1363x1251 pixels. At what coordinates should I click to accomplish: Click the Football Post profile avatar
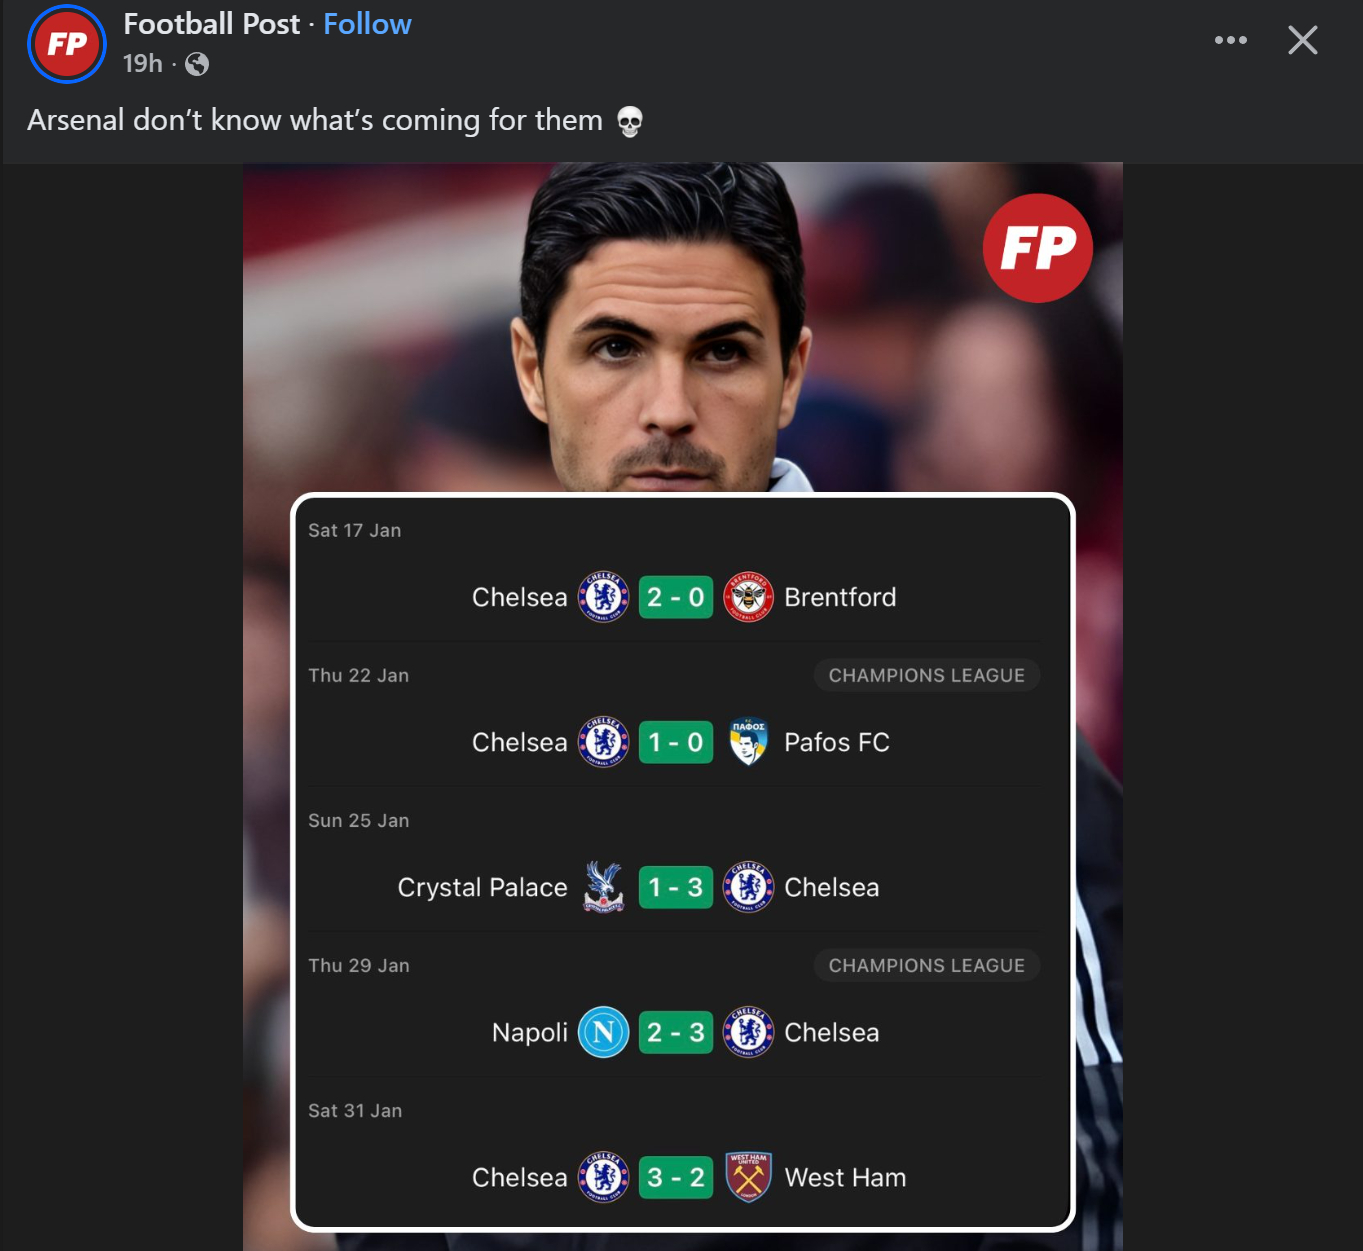click(67, 44)
